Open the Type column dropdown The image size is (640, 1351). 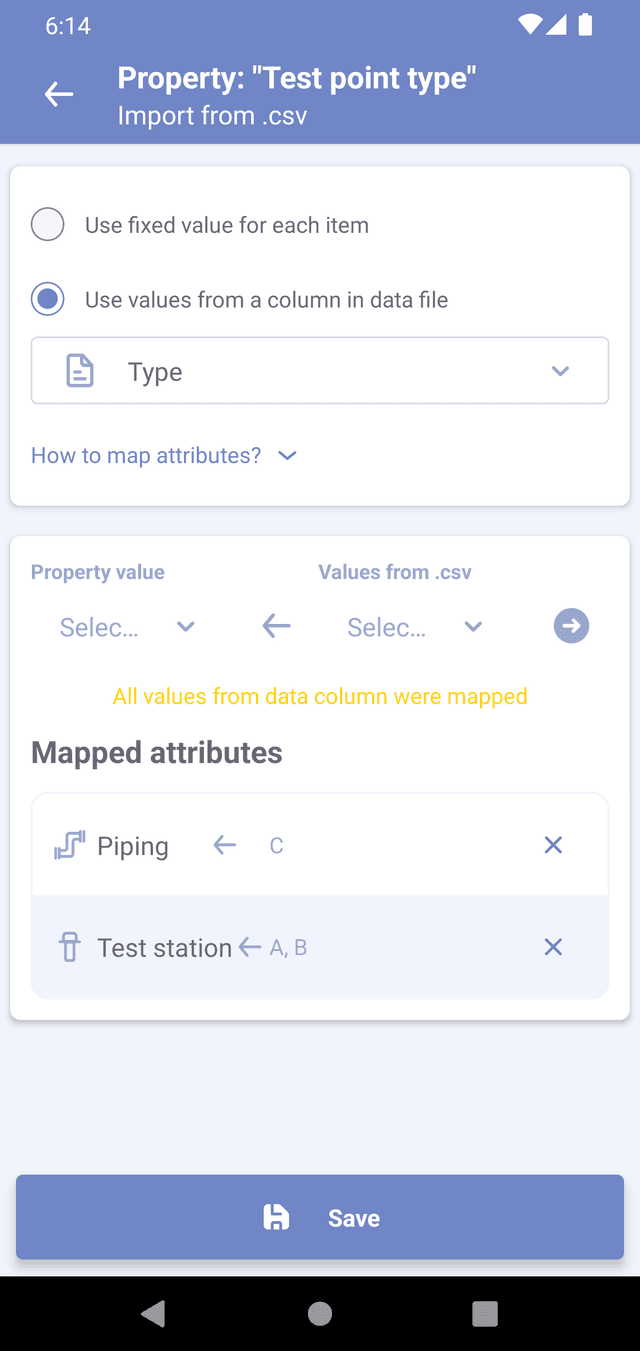tap(320, 371)
